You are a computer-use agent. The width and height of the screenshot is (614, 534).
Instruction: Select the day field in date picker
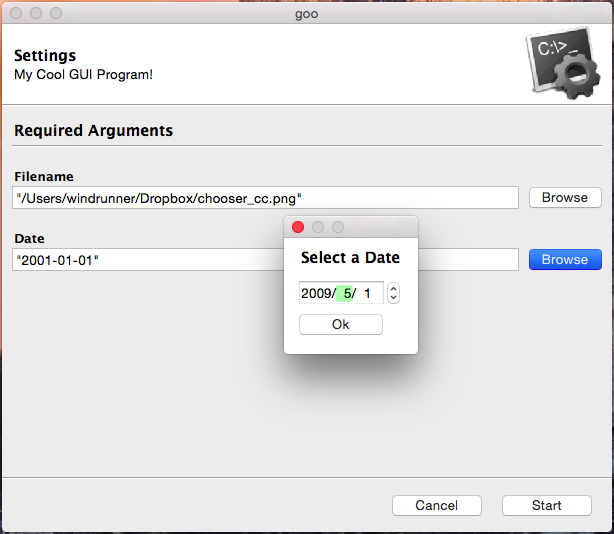tap(368, 293)
